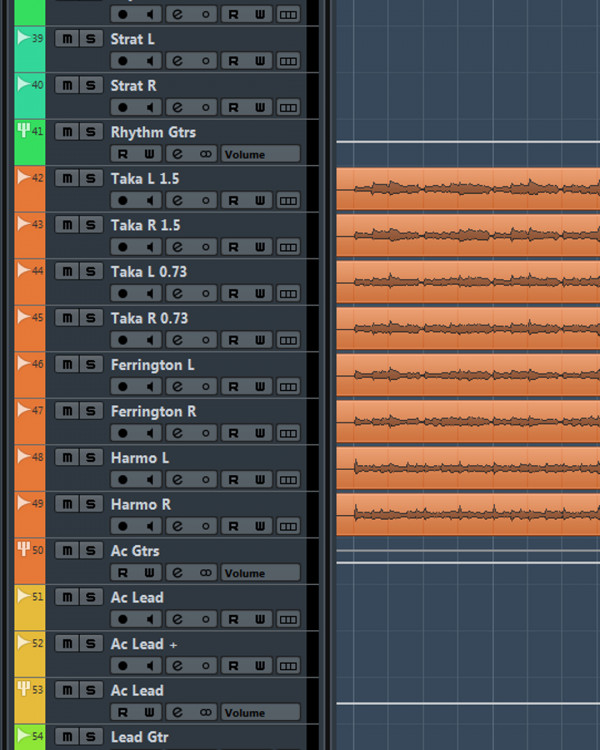Solo the Harmo R track
Image resolution: width=600 pixels, height=750 pixels.
[91, 504]
